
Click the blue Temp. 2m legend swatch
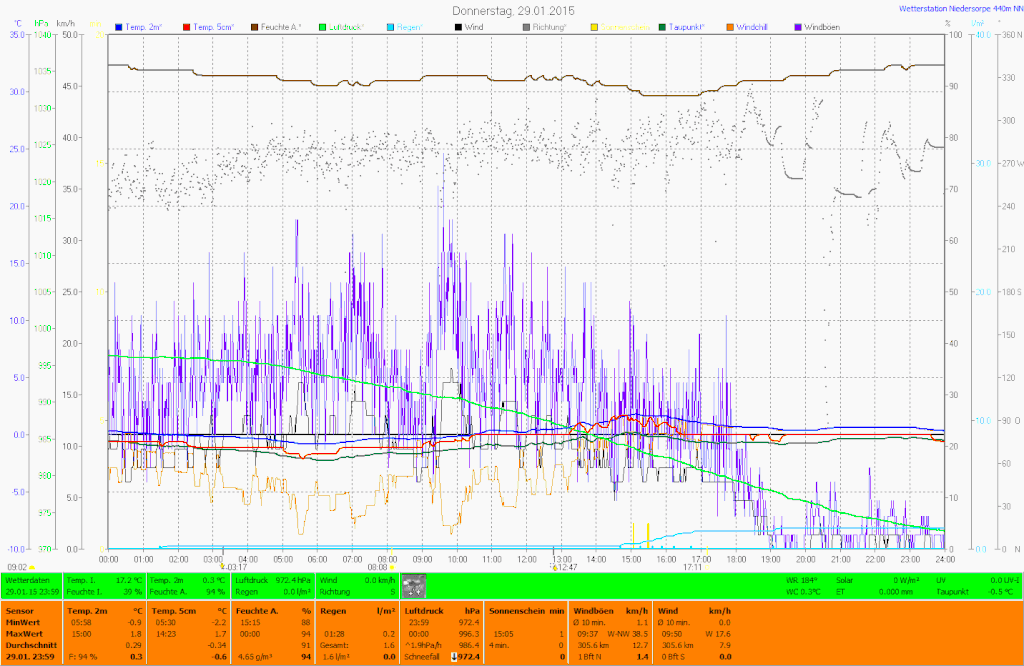click(x=120, y=26)
